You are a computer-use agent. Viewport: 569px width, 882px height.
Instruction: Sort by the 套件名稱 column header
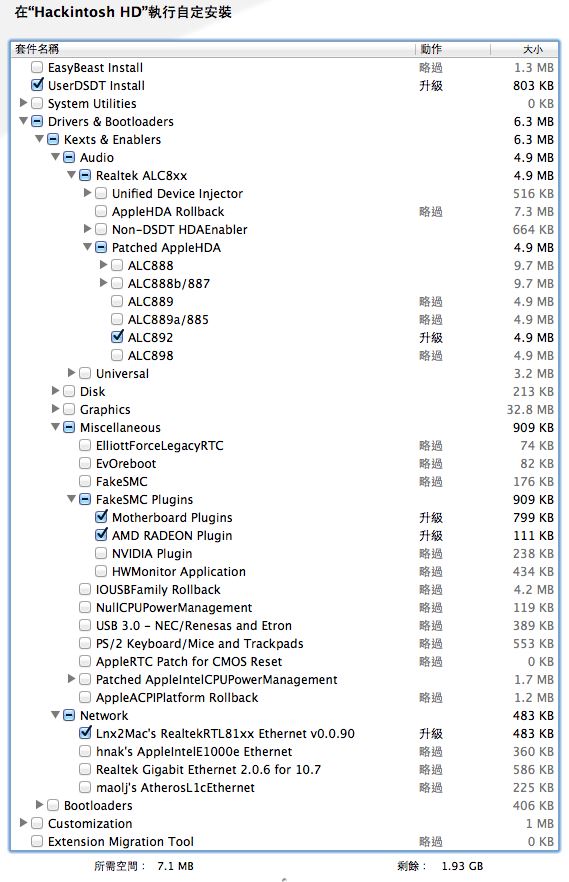click(x=213, y=50)
